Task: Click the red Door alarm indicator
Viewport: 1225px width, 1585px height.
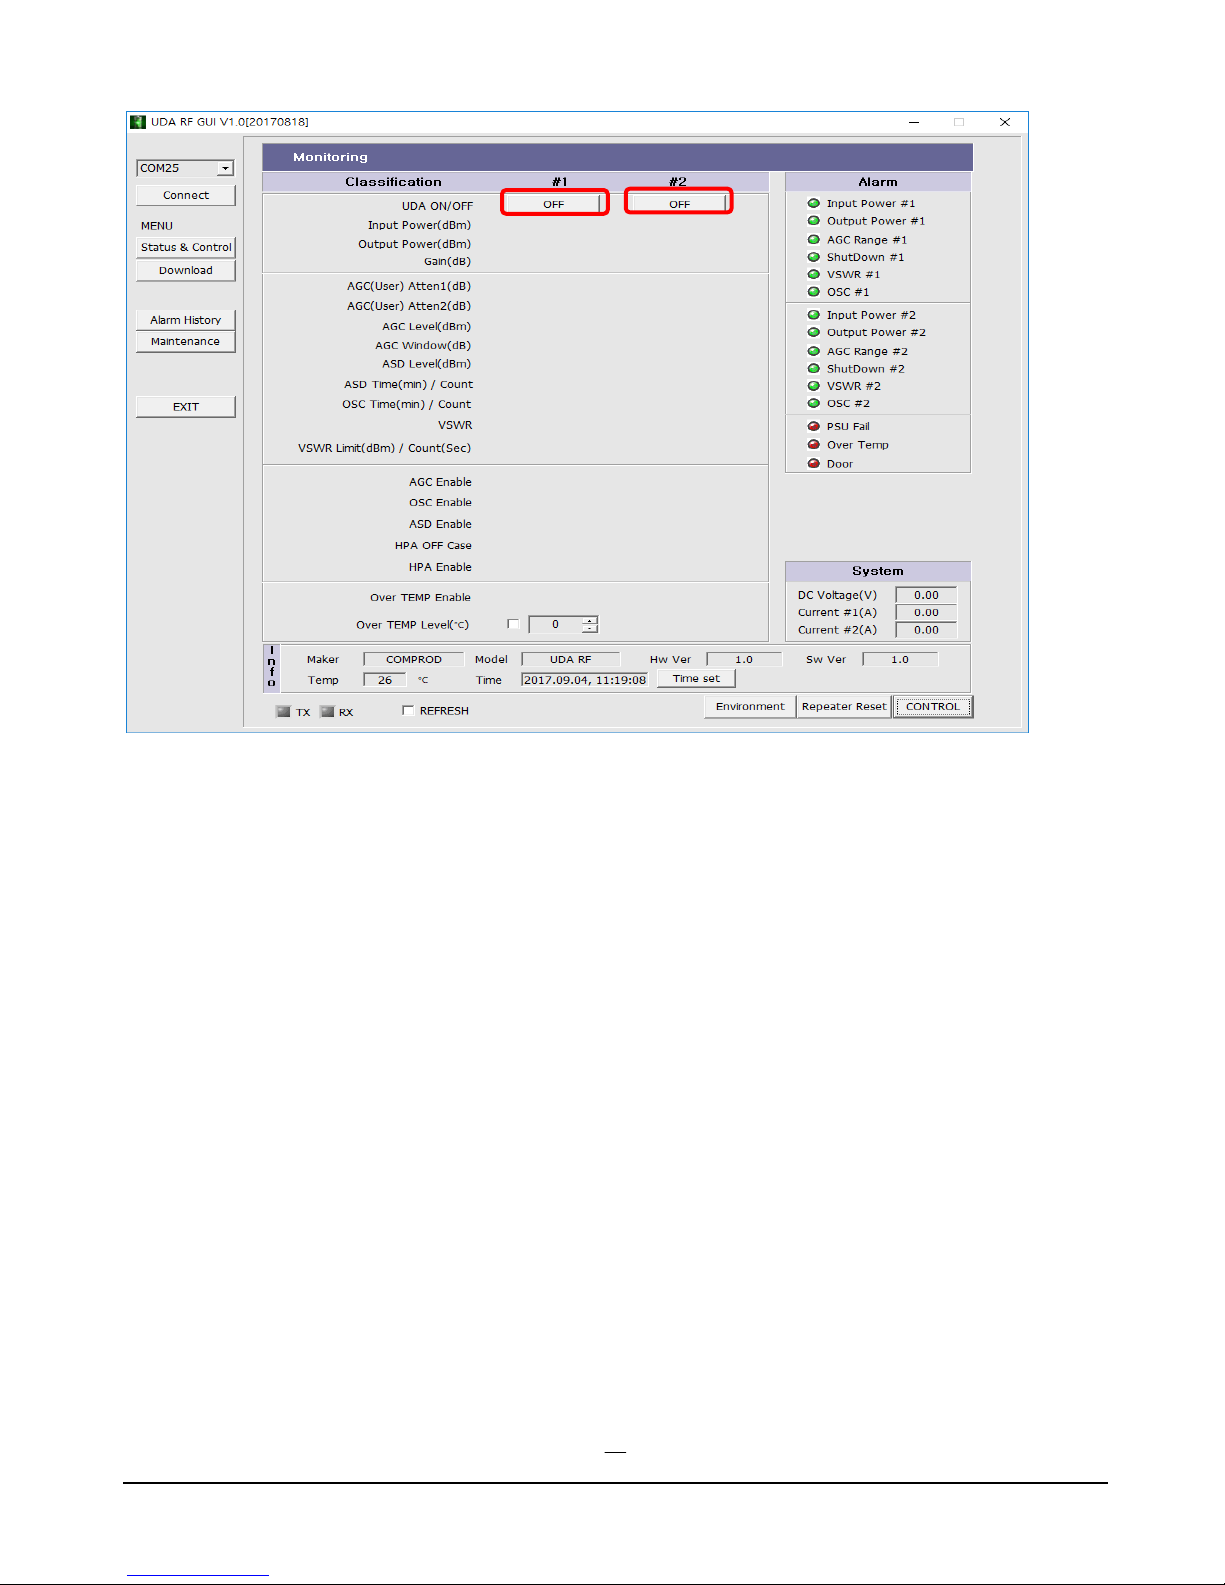Action: click(x=813, y=464)
